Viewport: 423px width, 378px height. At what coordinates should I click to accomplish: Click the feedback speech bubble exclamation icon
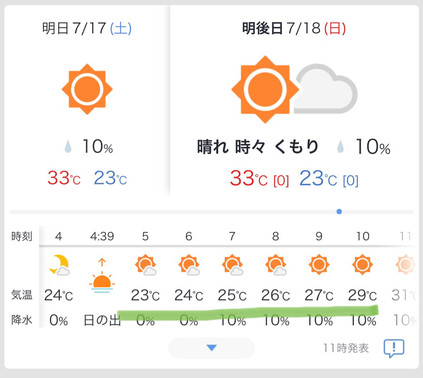coord(394,348)
